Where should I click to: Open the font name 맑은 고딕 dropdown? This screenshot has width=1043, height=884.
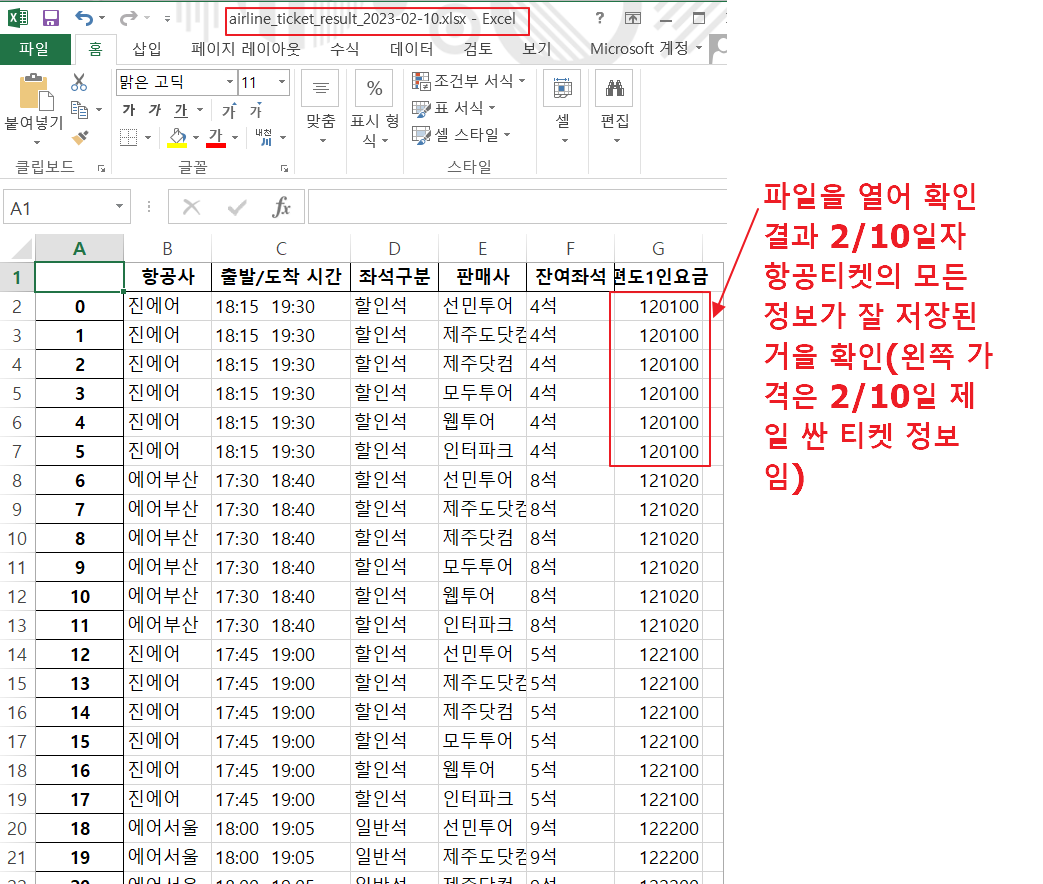[x=229, y=82]
